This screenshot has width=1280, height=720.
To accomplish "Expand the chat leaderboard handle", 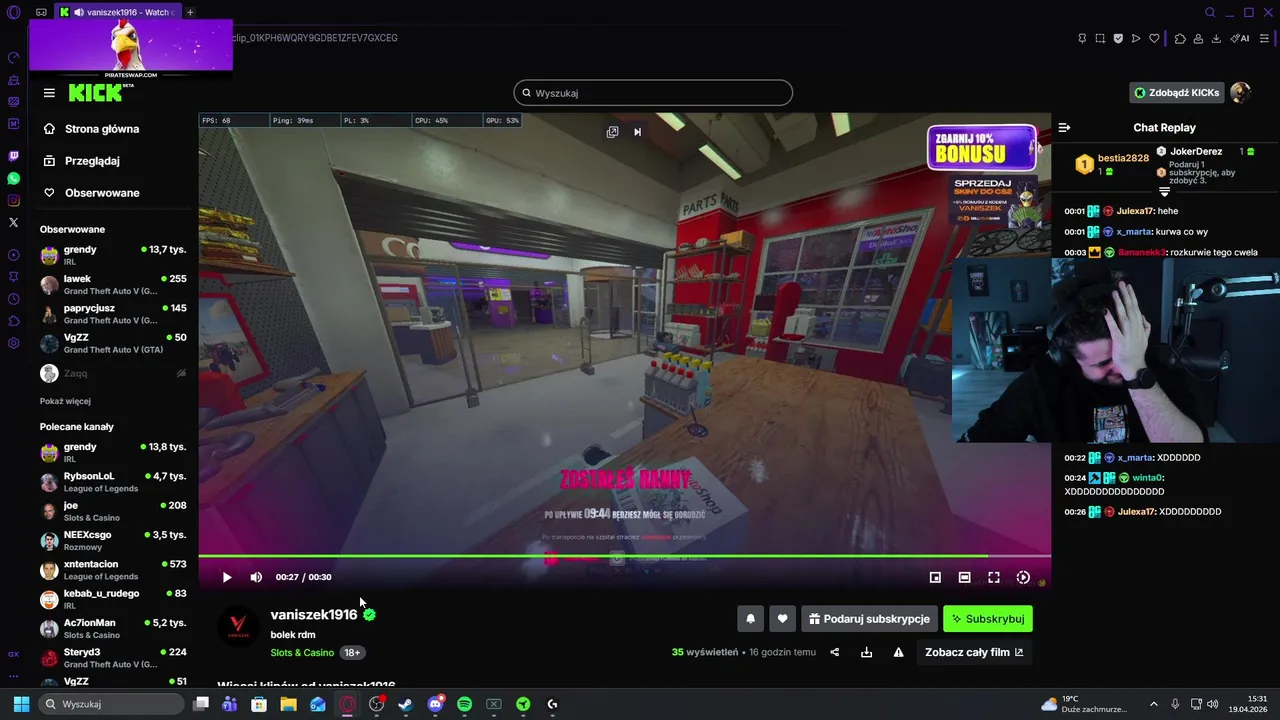I will click(x=1164, y=191).
